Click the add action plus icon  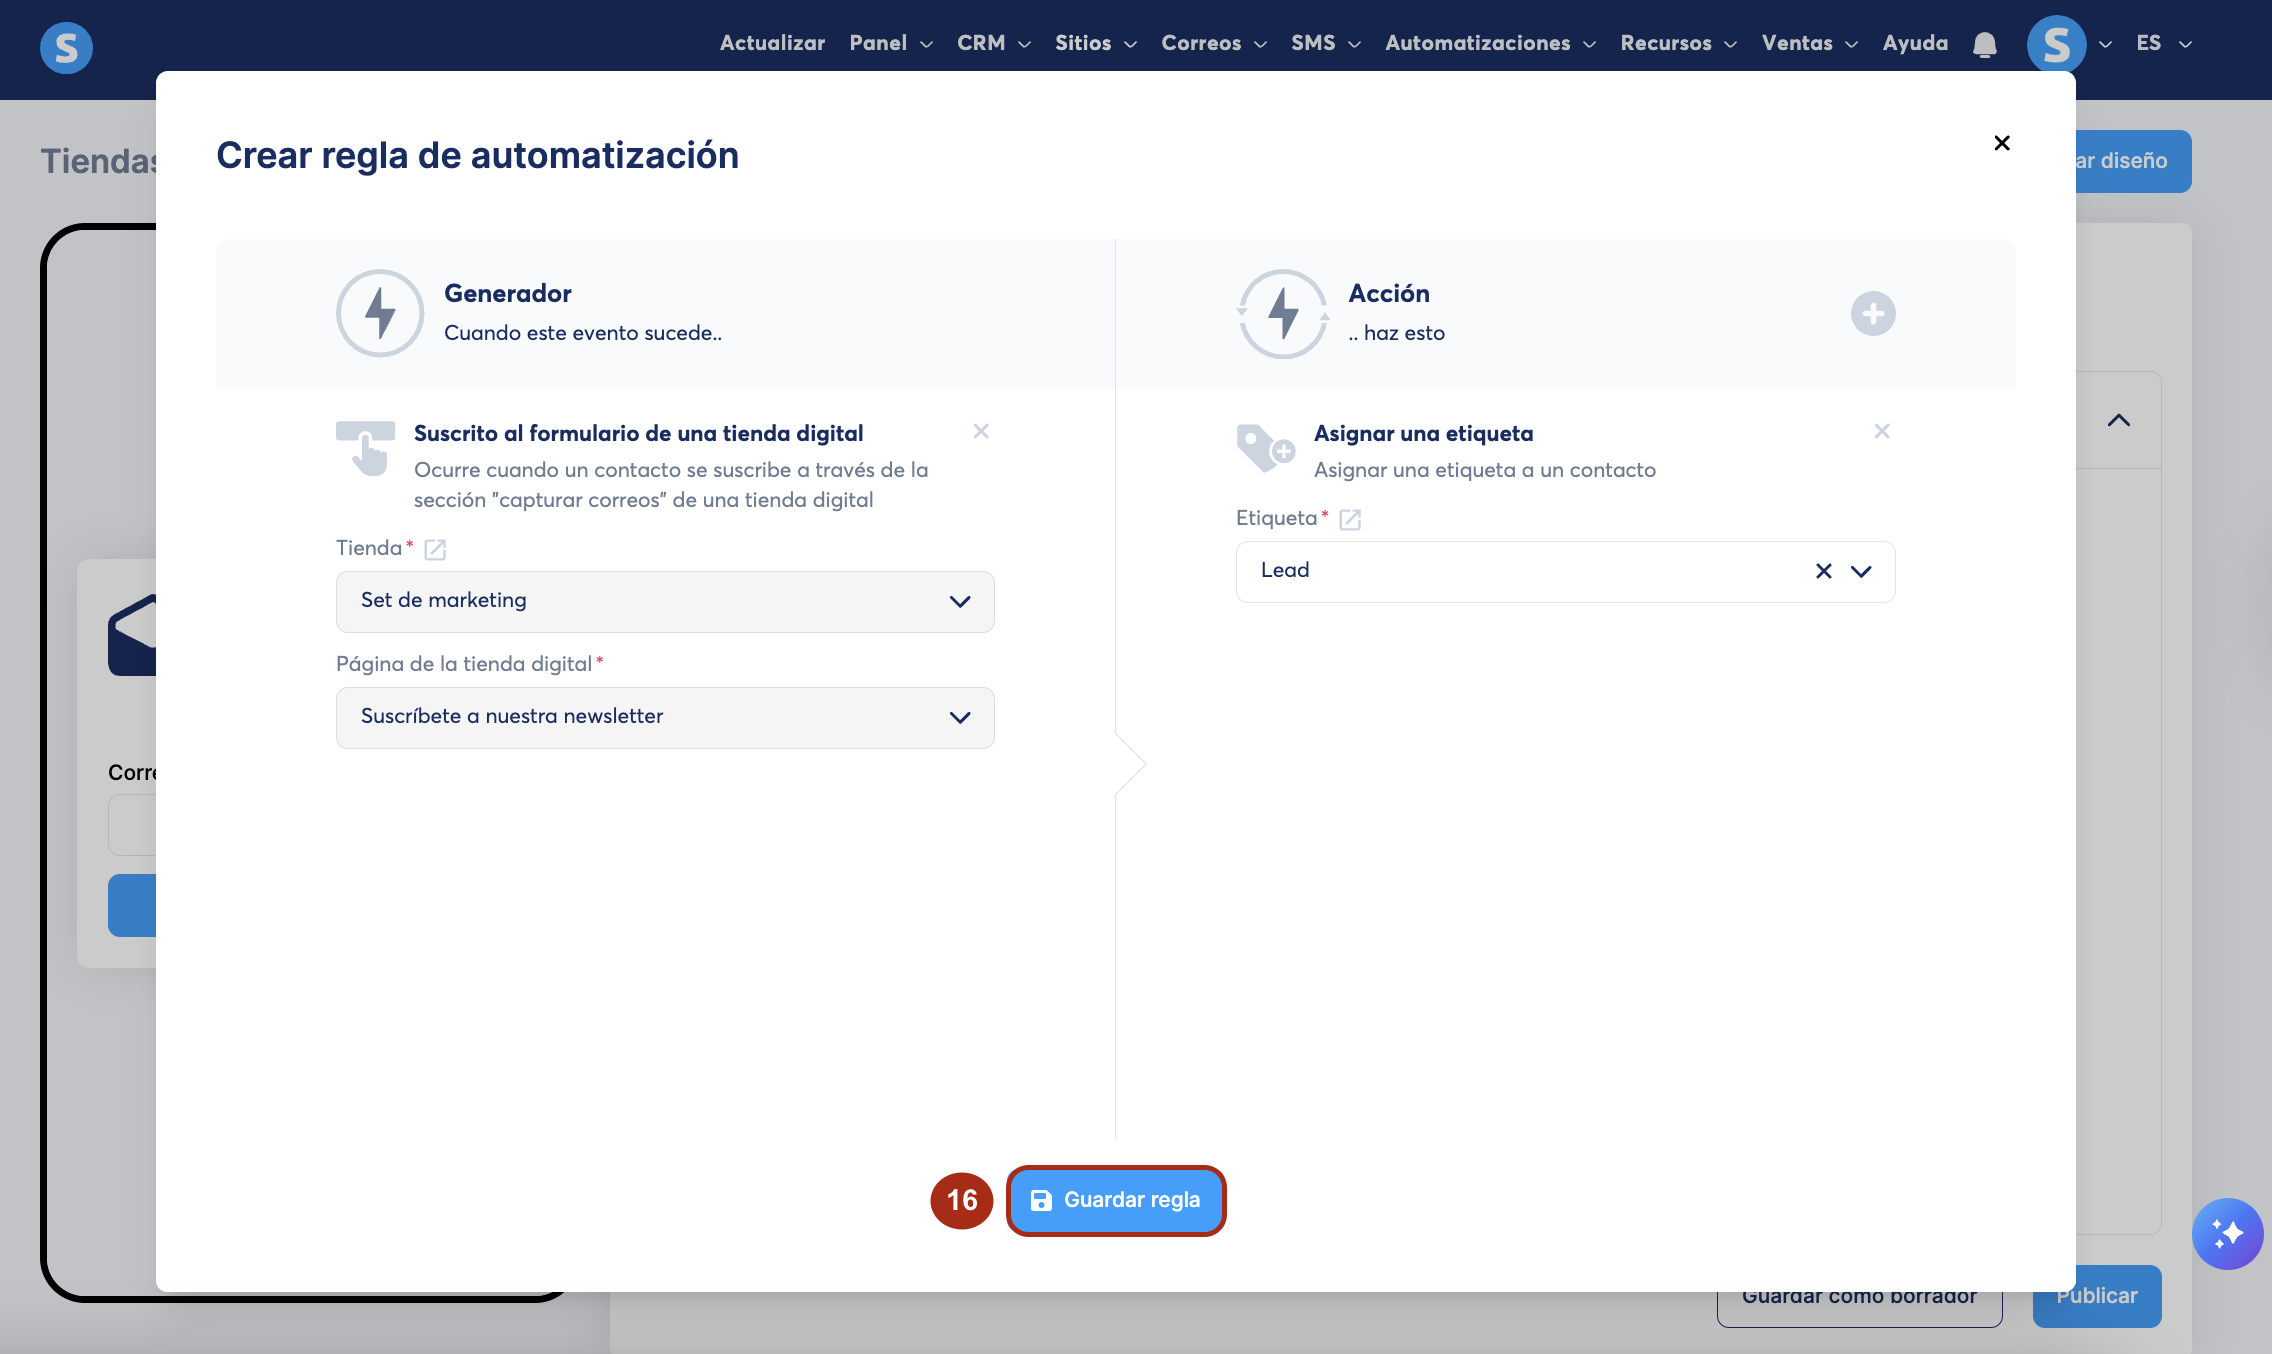point(1872,314)
